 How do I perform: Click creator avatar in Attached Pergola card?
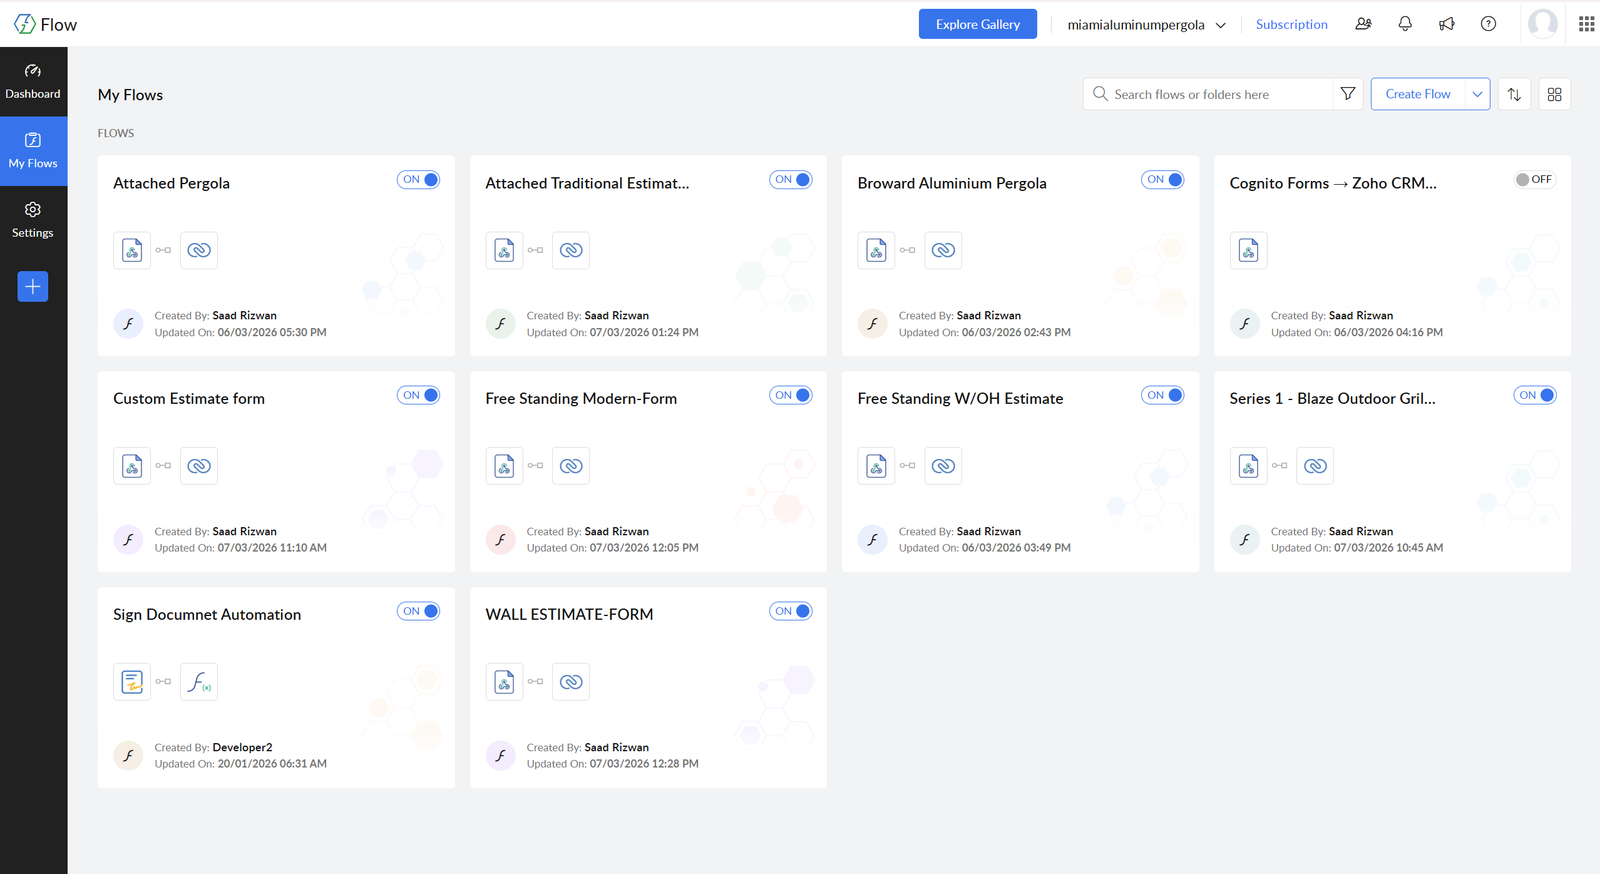[128, 324]
